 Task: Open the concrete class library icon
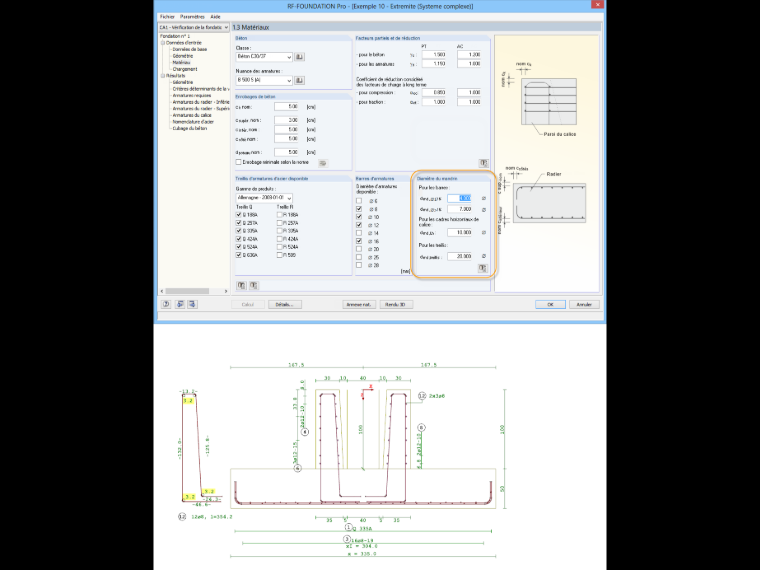[300, 57]
